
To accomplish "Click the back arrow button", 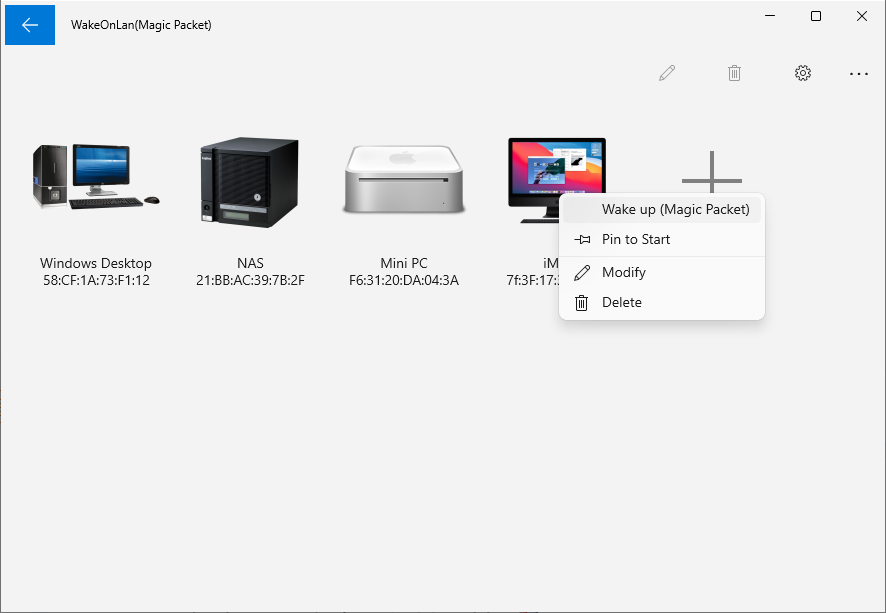I will pyautogui.click(x=29, y=24).
